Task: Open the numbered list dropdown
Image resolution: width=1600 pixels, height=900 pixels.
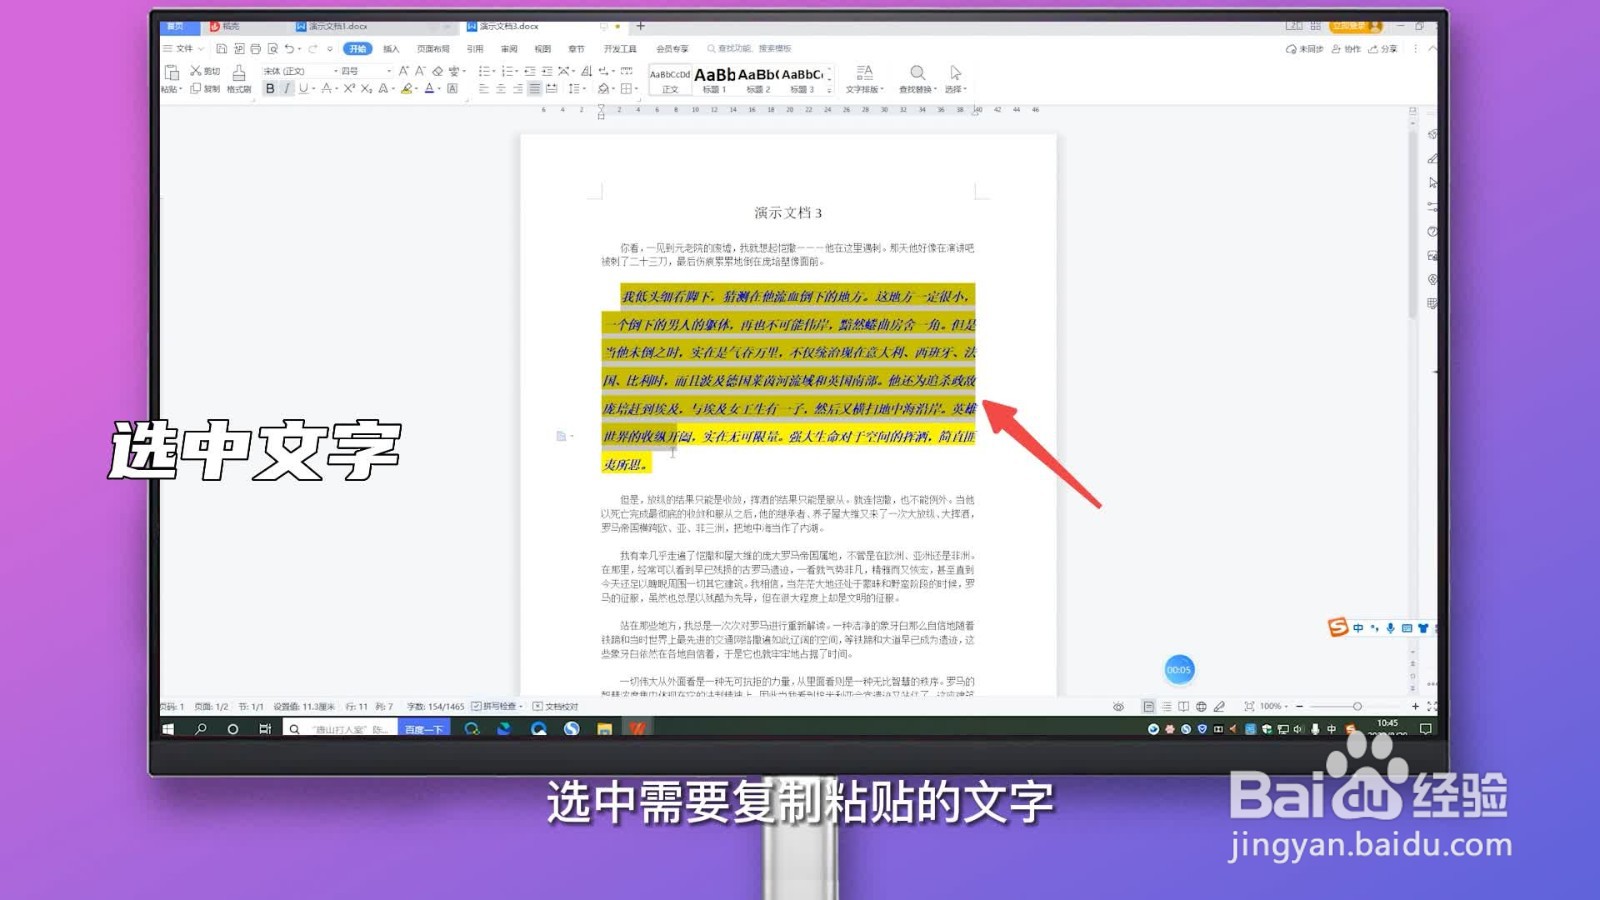Action: [517, 71]
